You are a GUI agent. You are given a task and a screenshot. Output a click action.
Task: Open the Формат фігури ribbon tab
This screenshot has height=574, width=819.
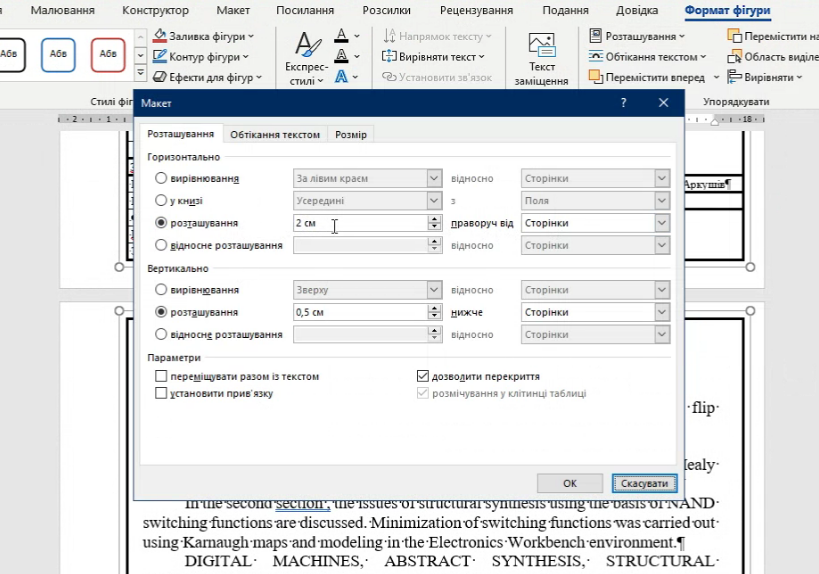[x=727, y=10]
